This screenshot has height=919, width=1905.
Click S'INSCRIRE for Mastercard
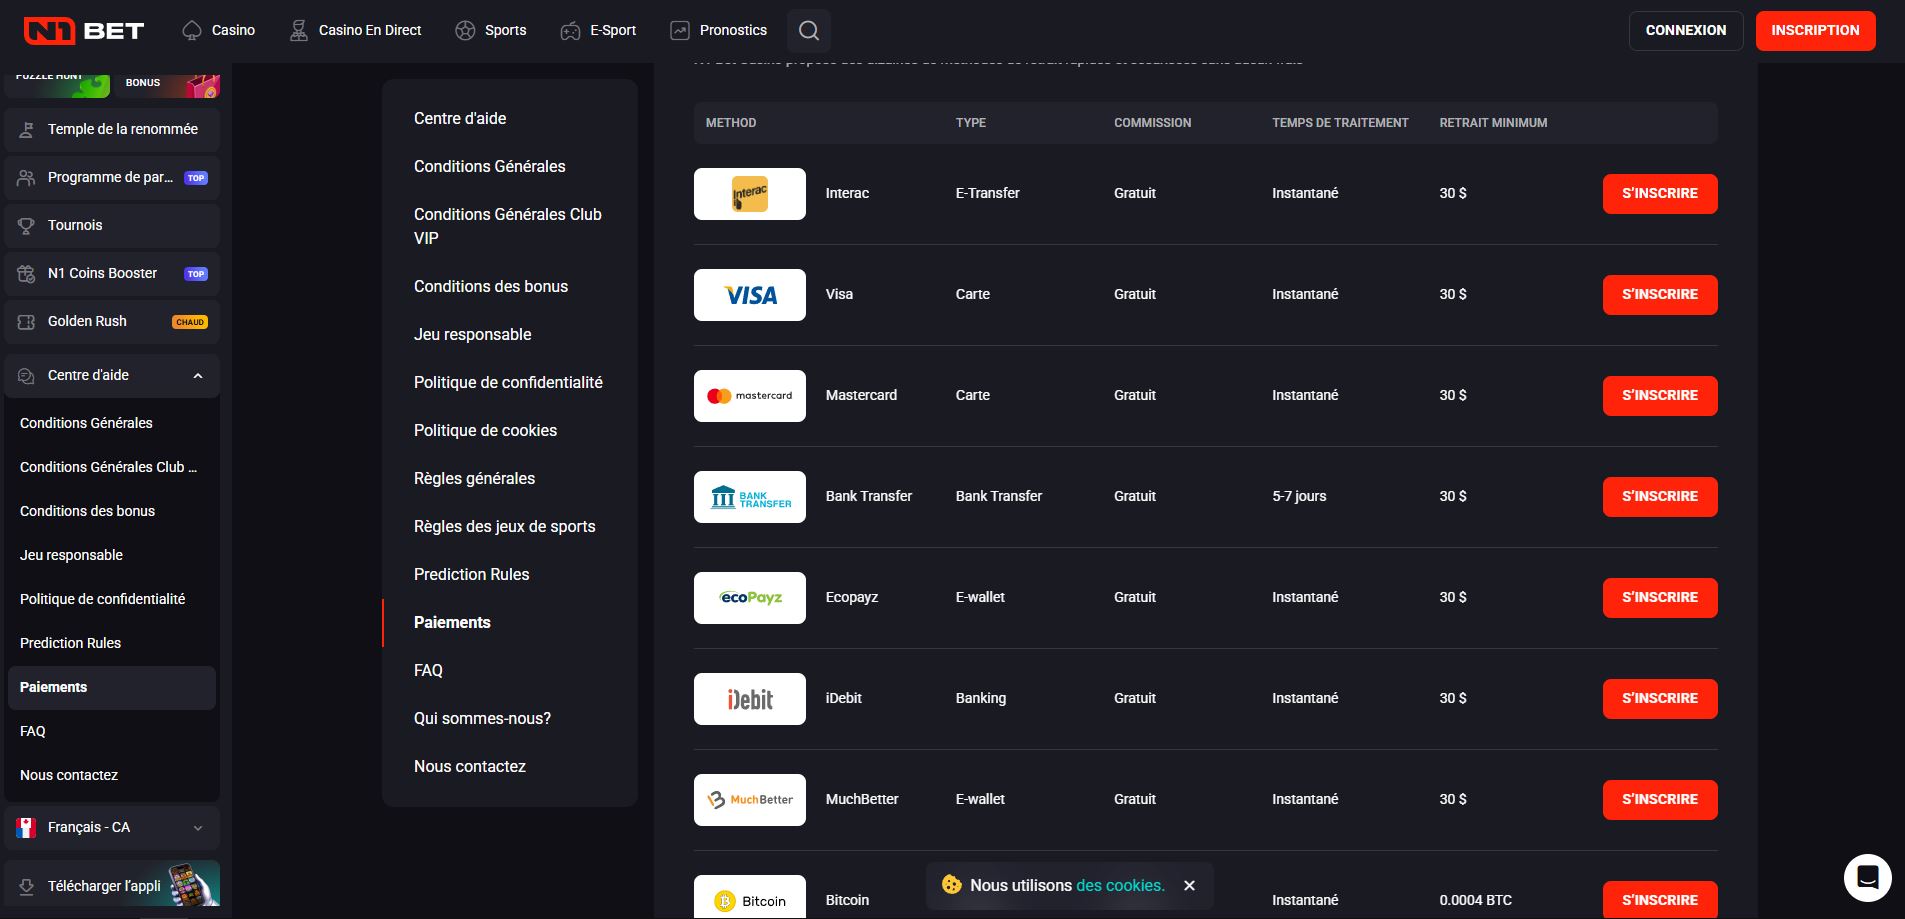(1660, 396)
